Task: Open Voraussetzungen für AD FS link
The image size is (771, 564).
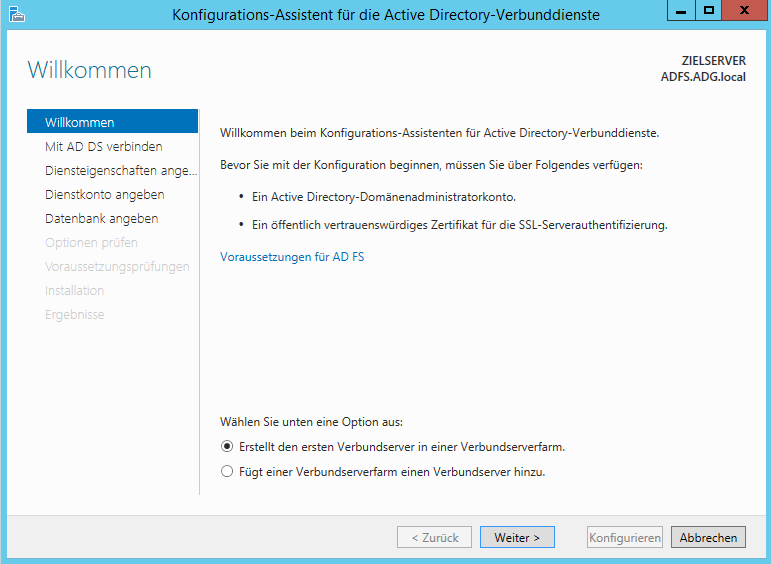Action: (x=292, y=257)
